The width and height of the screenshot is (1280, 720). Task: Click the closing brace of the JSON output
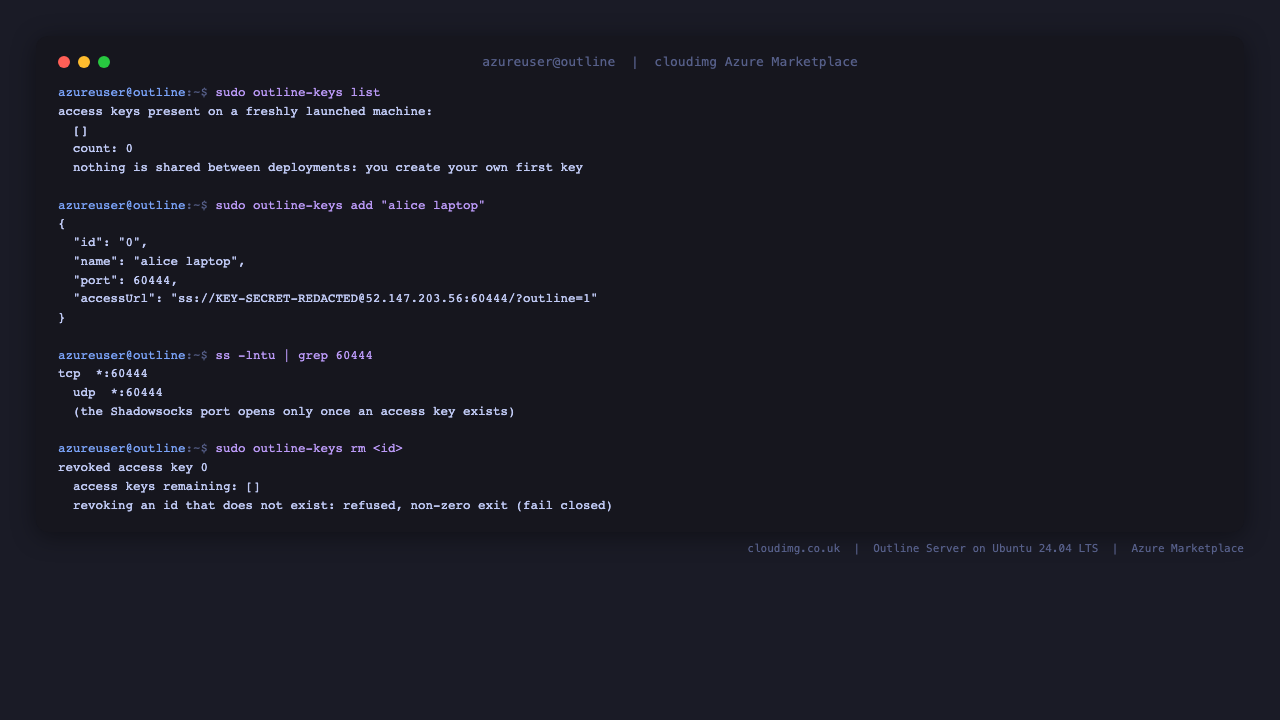tap(62, 318)
